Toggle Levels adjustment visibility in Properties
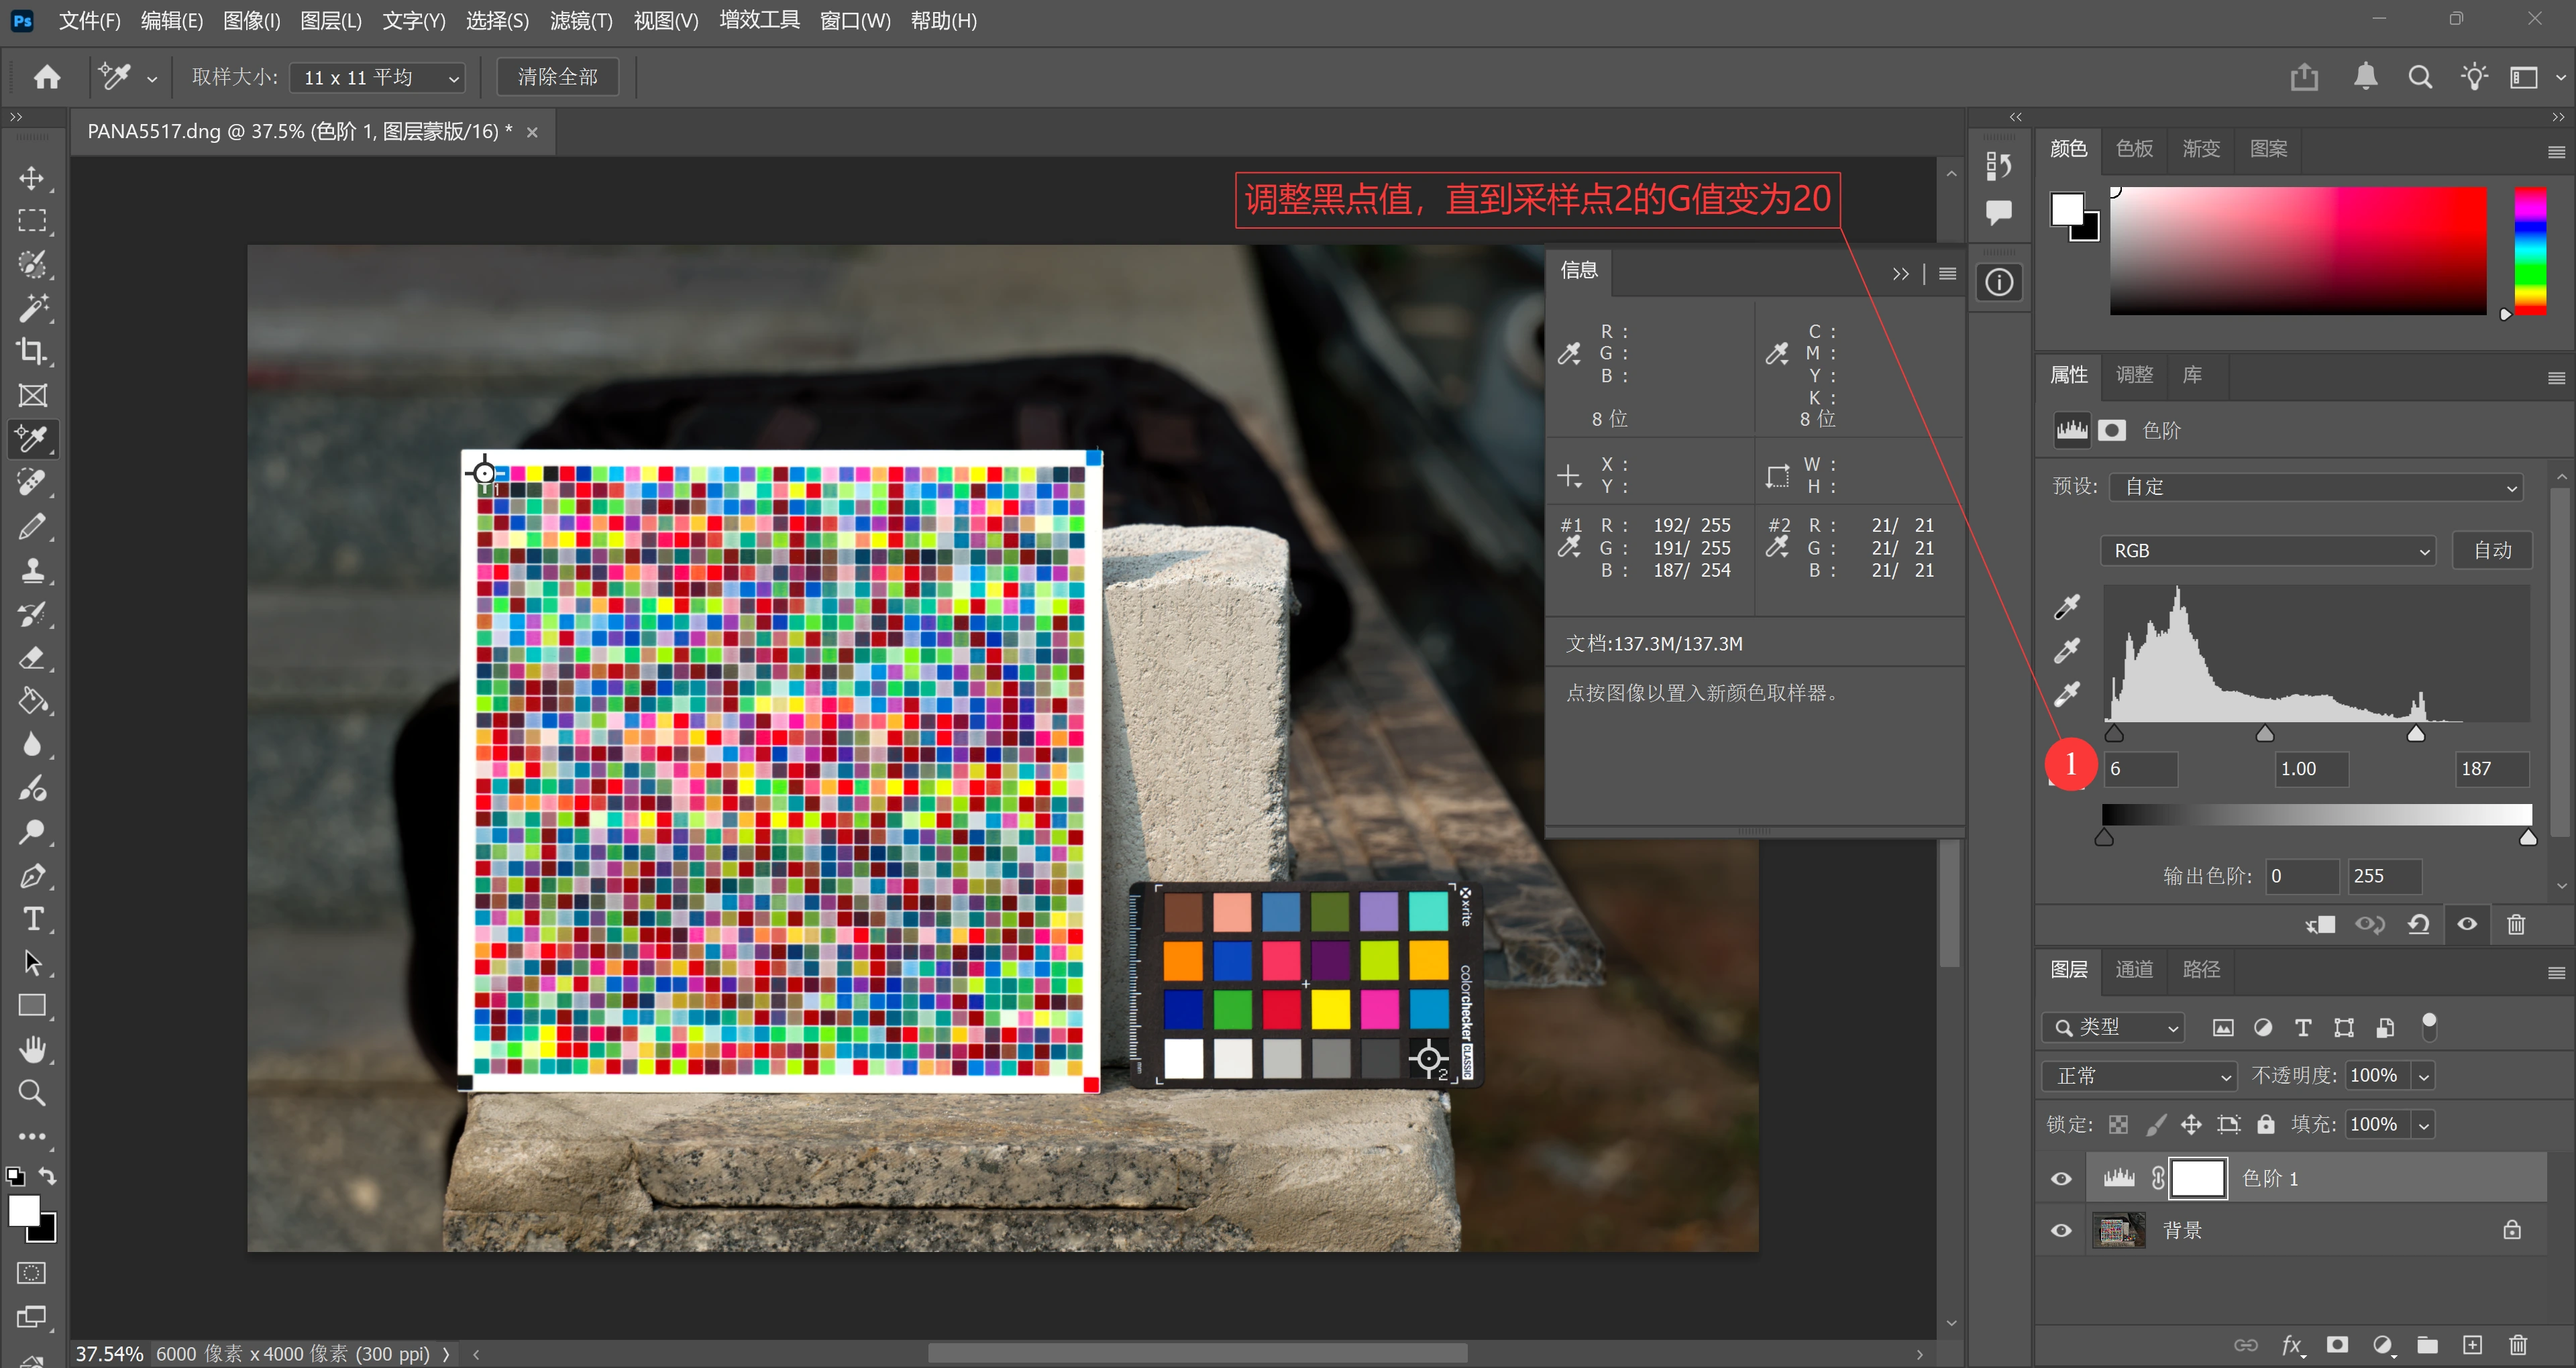This screenshot has height=1368, width=2576. [2467, 924]
